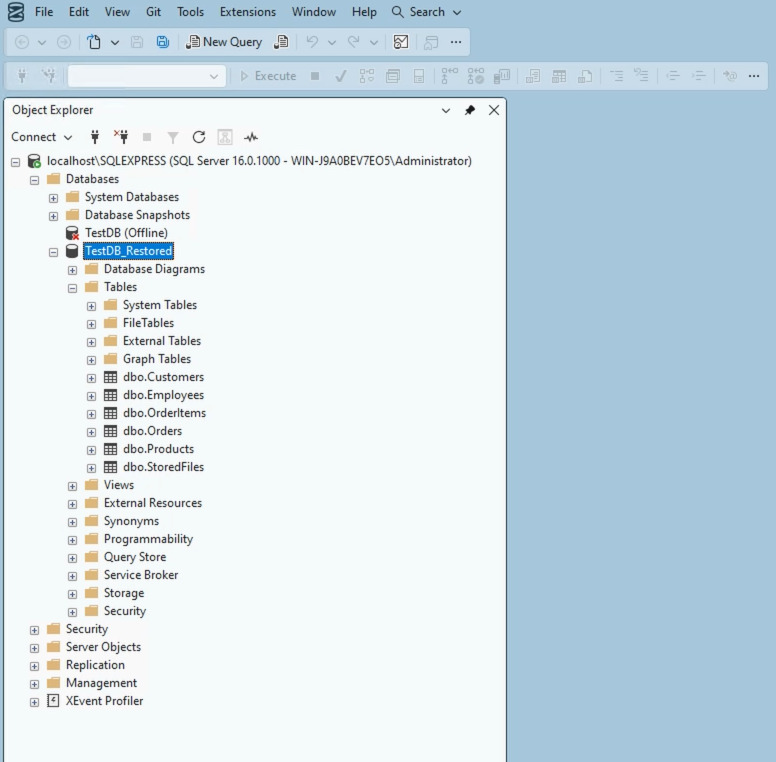This screenshot has width=776, height=762.
Task: Click the Redo arrow icon
Action: [x=353, y=42]
